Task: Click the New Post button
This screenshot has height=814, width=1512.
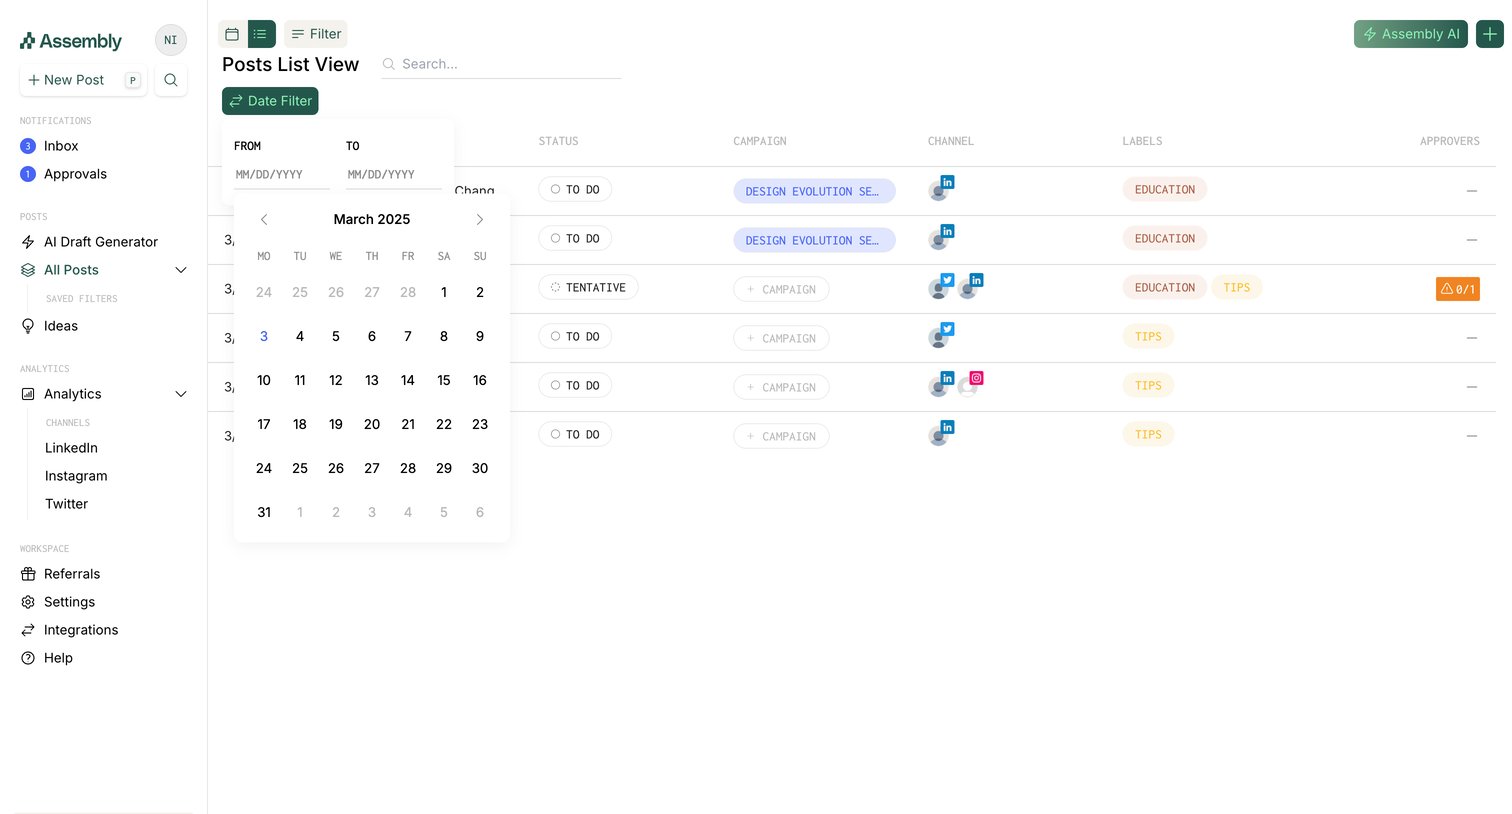Action: pos(83,80)
